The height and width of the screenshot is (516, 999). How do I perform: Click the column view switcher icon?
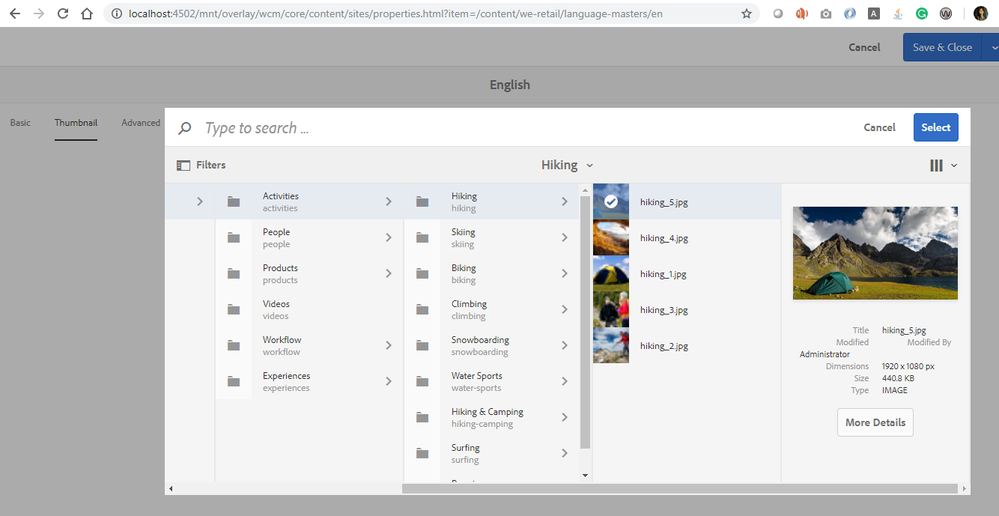[936, 165]
